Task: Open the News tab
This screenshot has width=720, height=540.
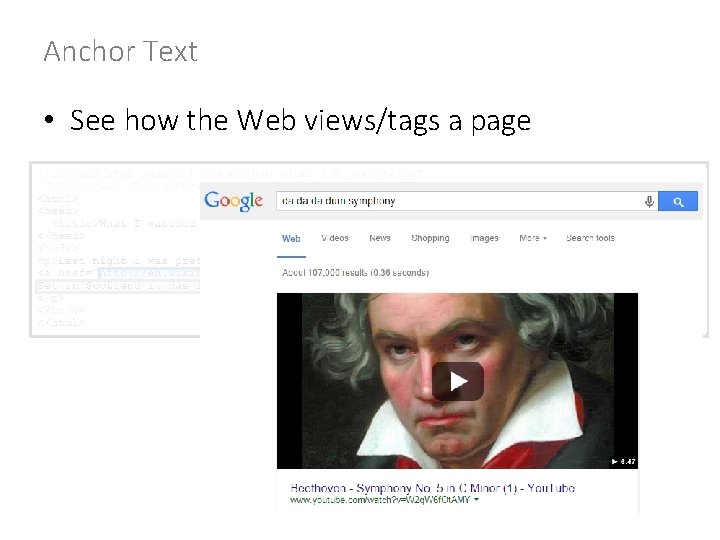Action: tap(380, 238)
